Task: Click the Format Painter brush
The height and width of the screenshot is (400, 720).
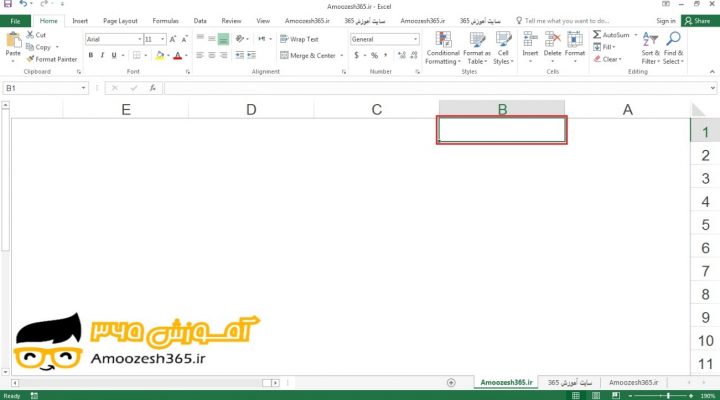Action: pyautogui.click(x=51, y=59)
